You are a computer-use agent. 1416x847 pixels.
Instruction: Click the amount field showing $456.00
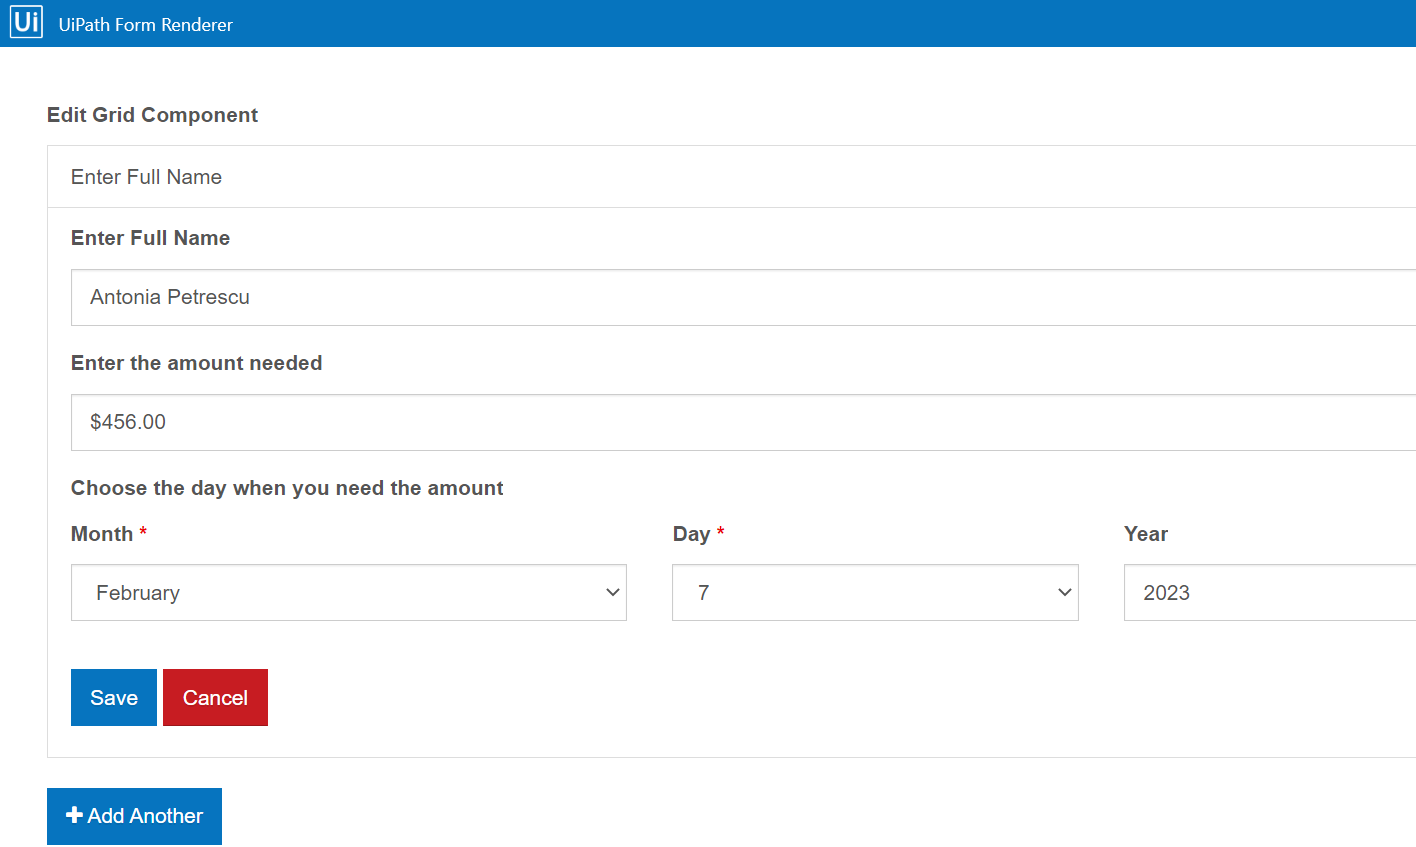tap(743, 422)
